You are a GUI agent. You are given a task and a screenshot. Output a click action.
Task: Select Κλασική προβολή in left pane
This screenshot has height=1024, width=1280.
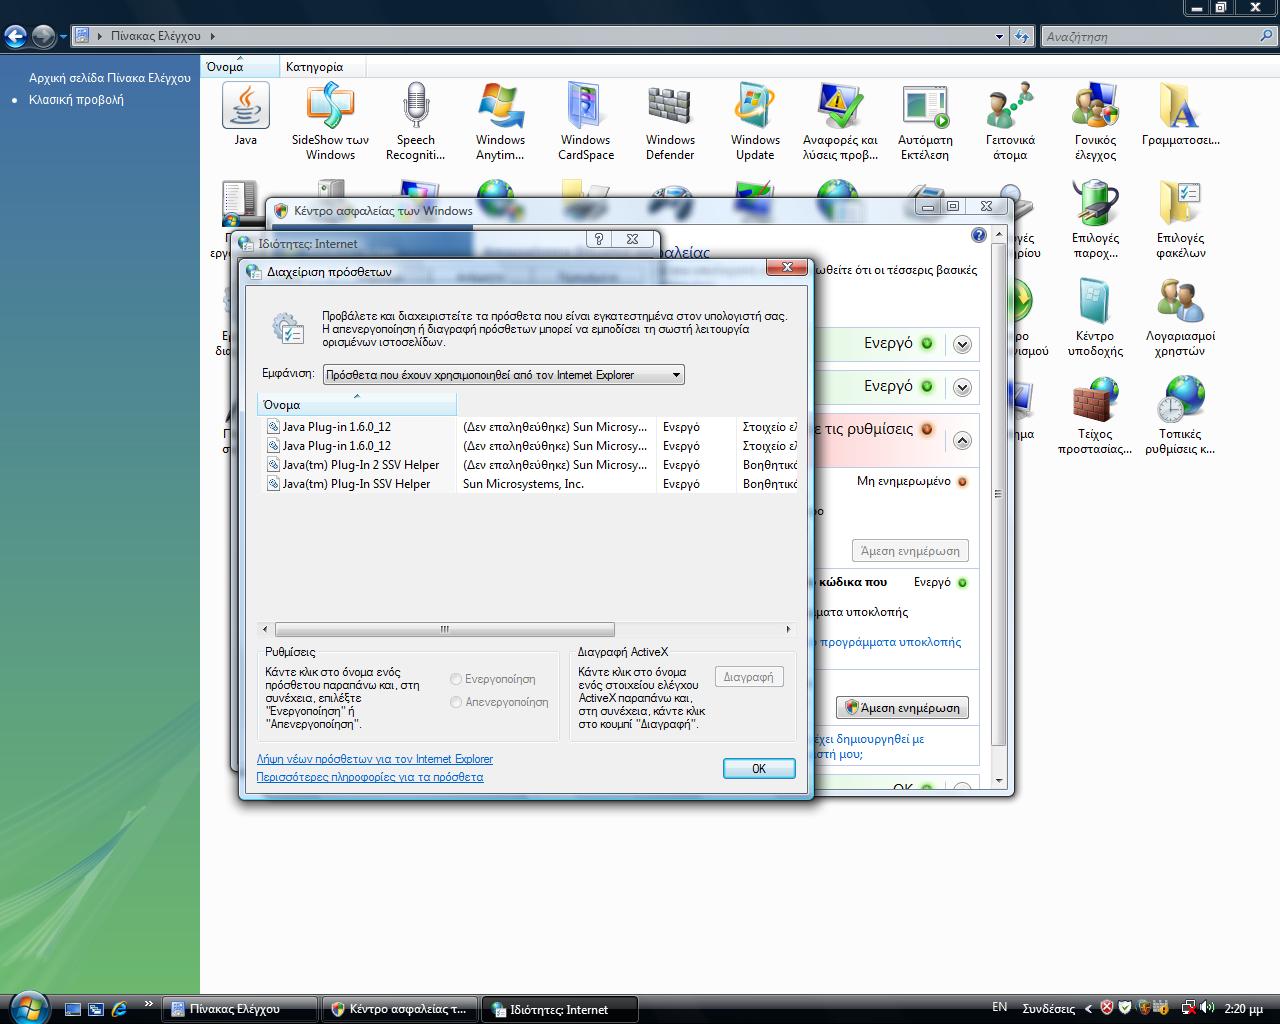tap(76, 99)
